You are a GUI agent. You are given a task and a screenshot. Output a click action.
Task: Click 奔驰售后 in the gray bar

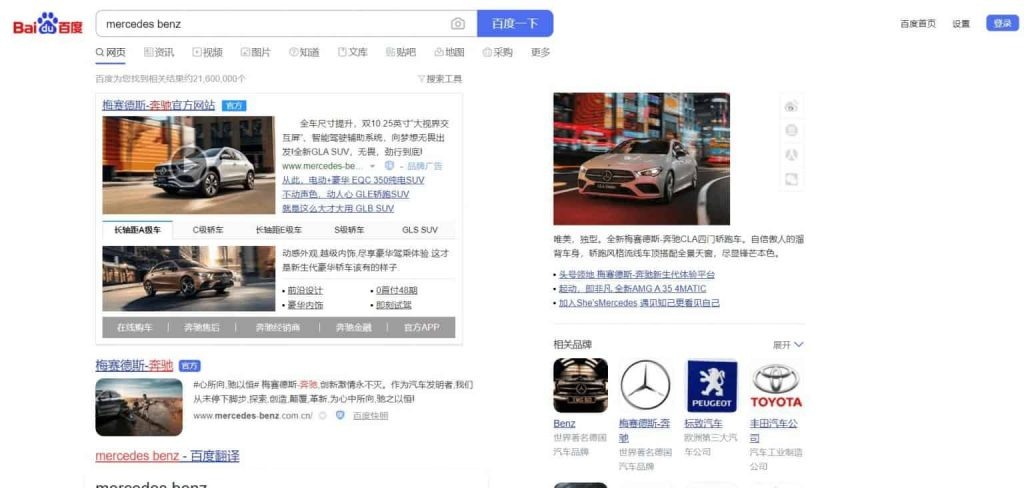coord(202,327)
